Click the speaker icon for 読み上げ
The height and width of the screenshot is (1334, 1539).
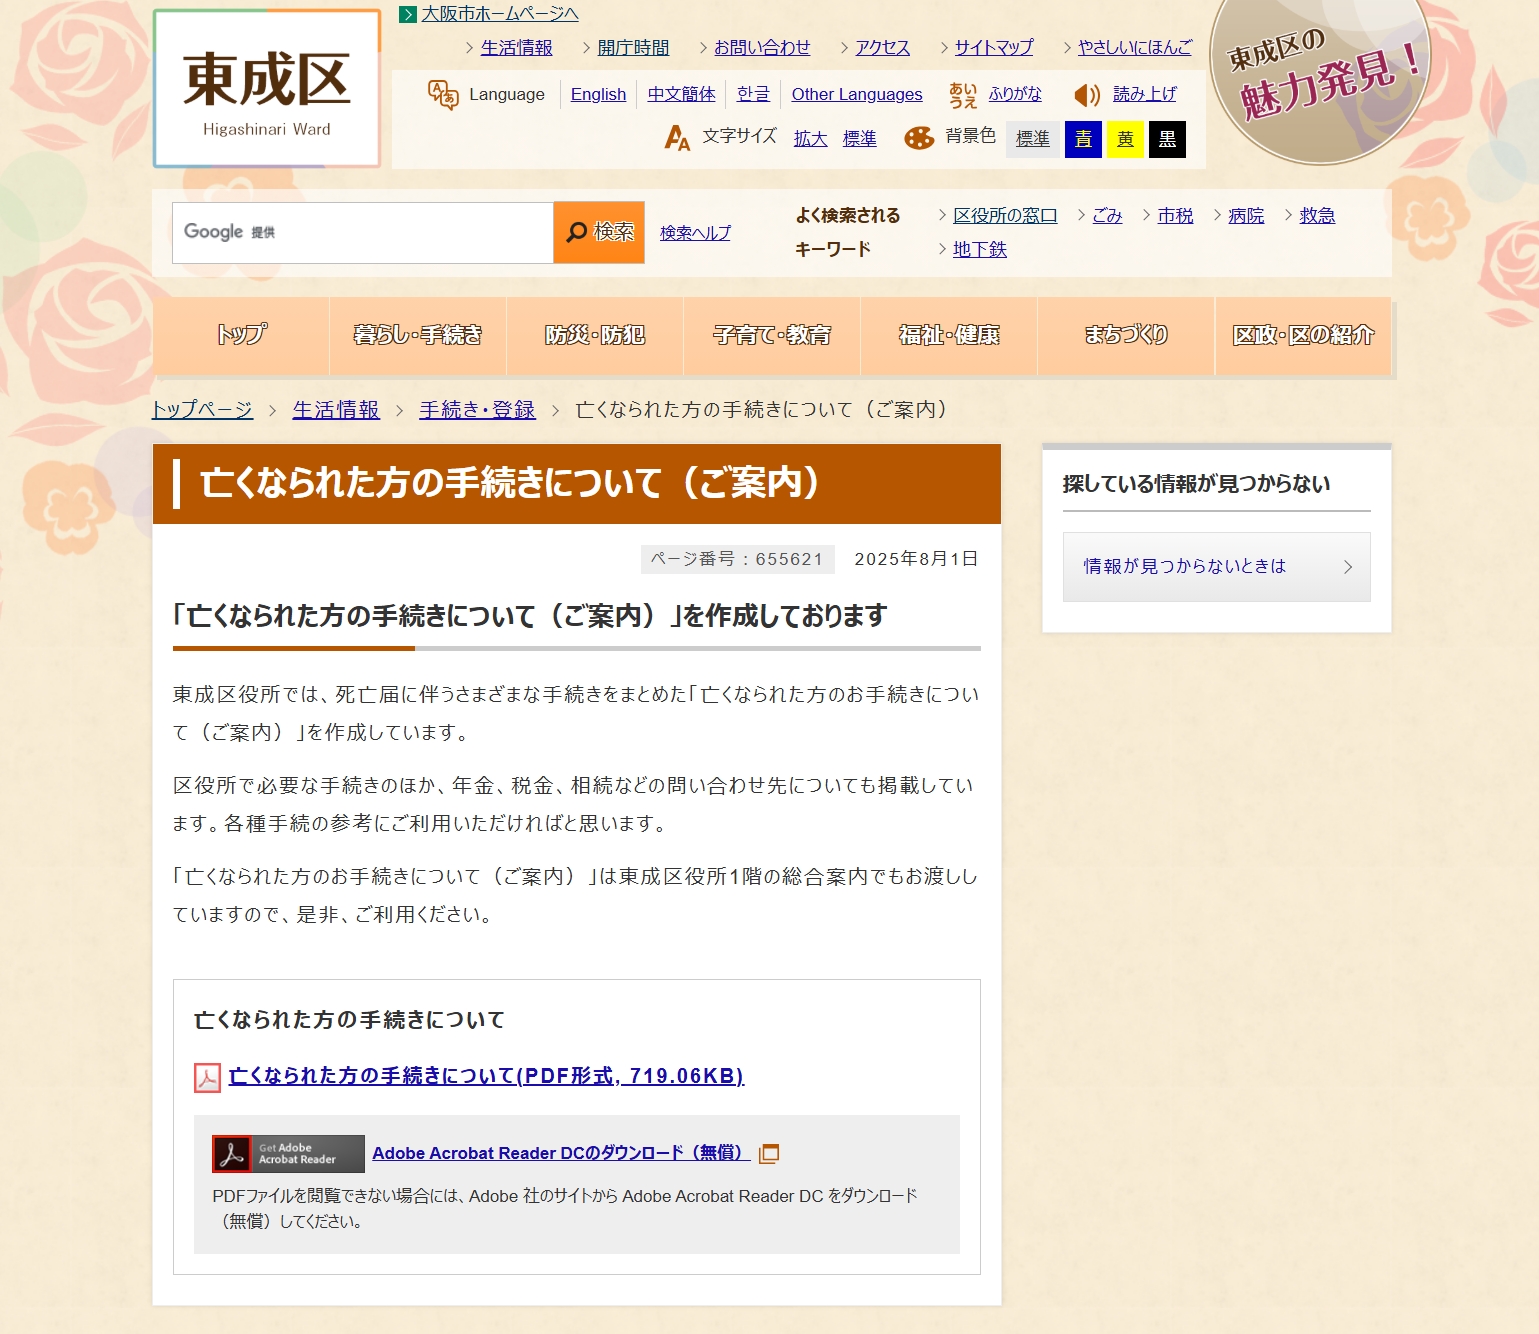pos(1087,95)
